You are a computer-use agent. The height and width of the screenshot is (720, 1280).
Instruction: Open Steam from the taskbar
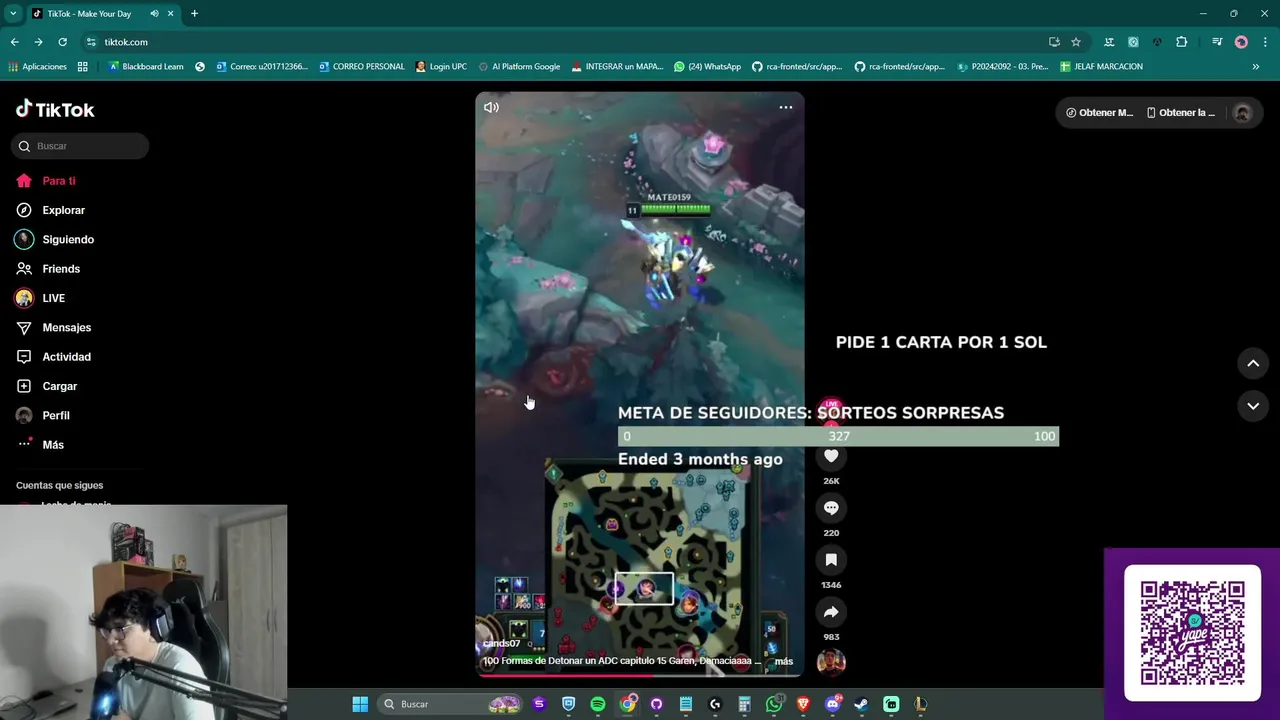pos(862,704)
